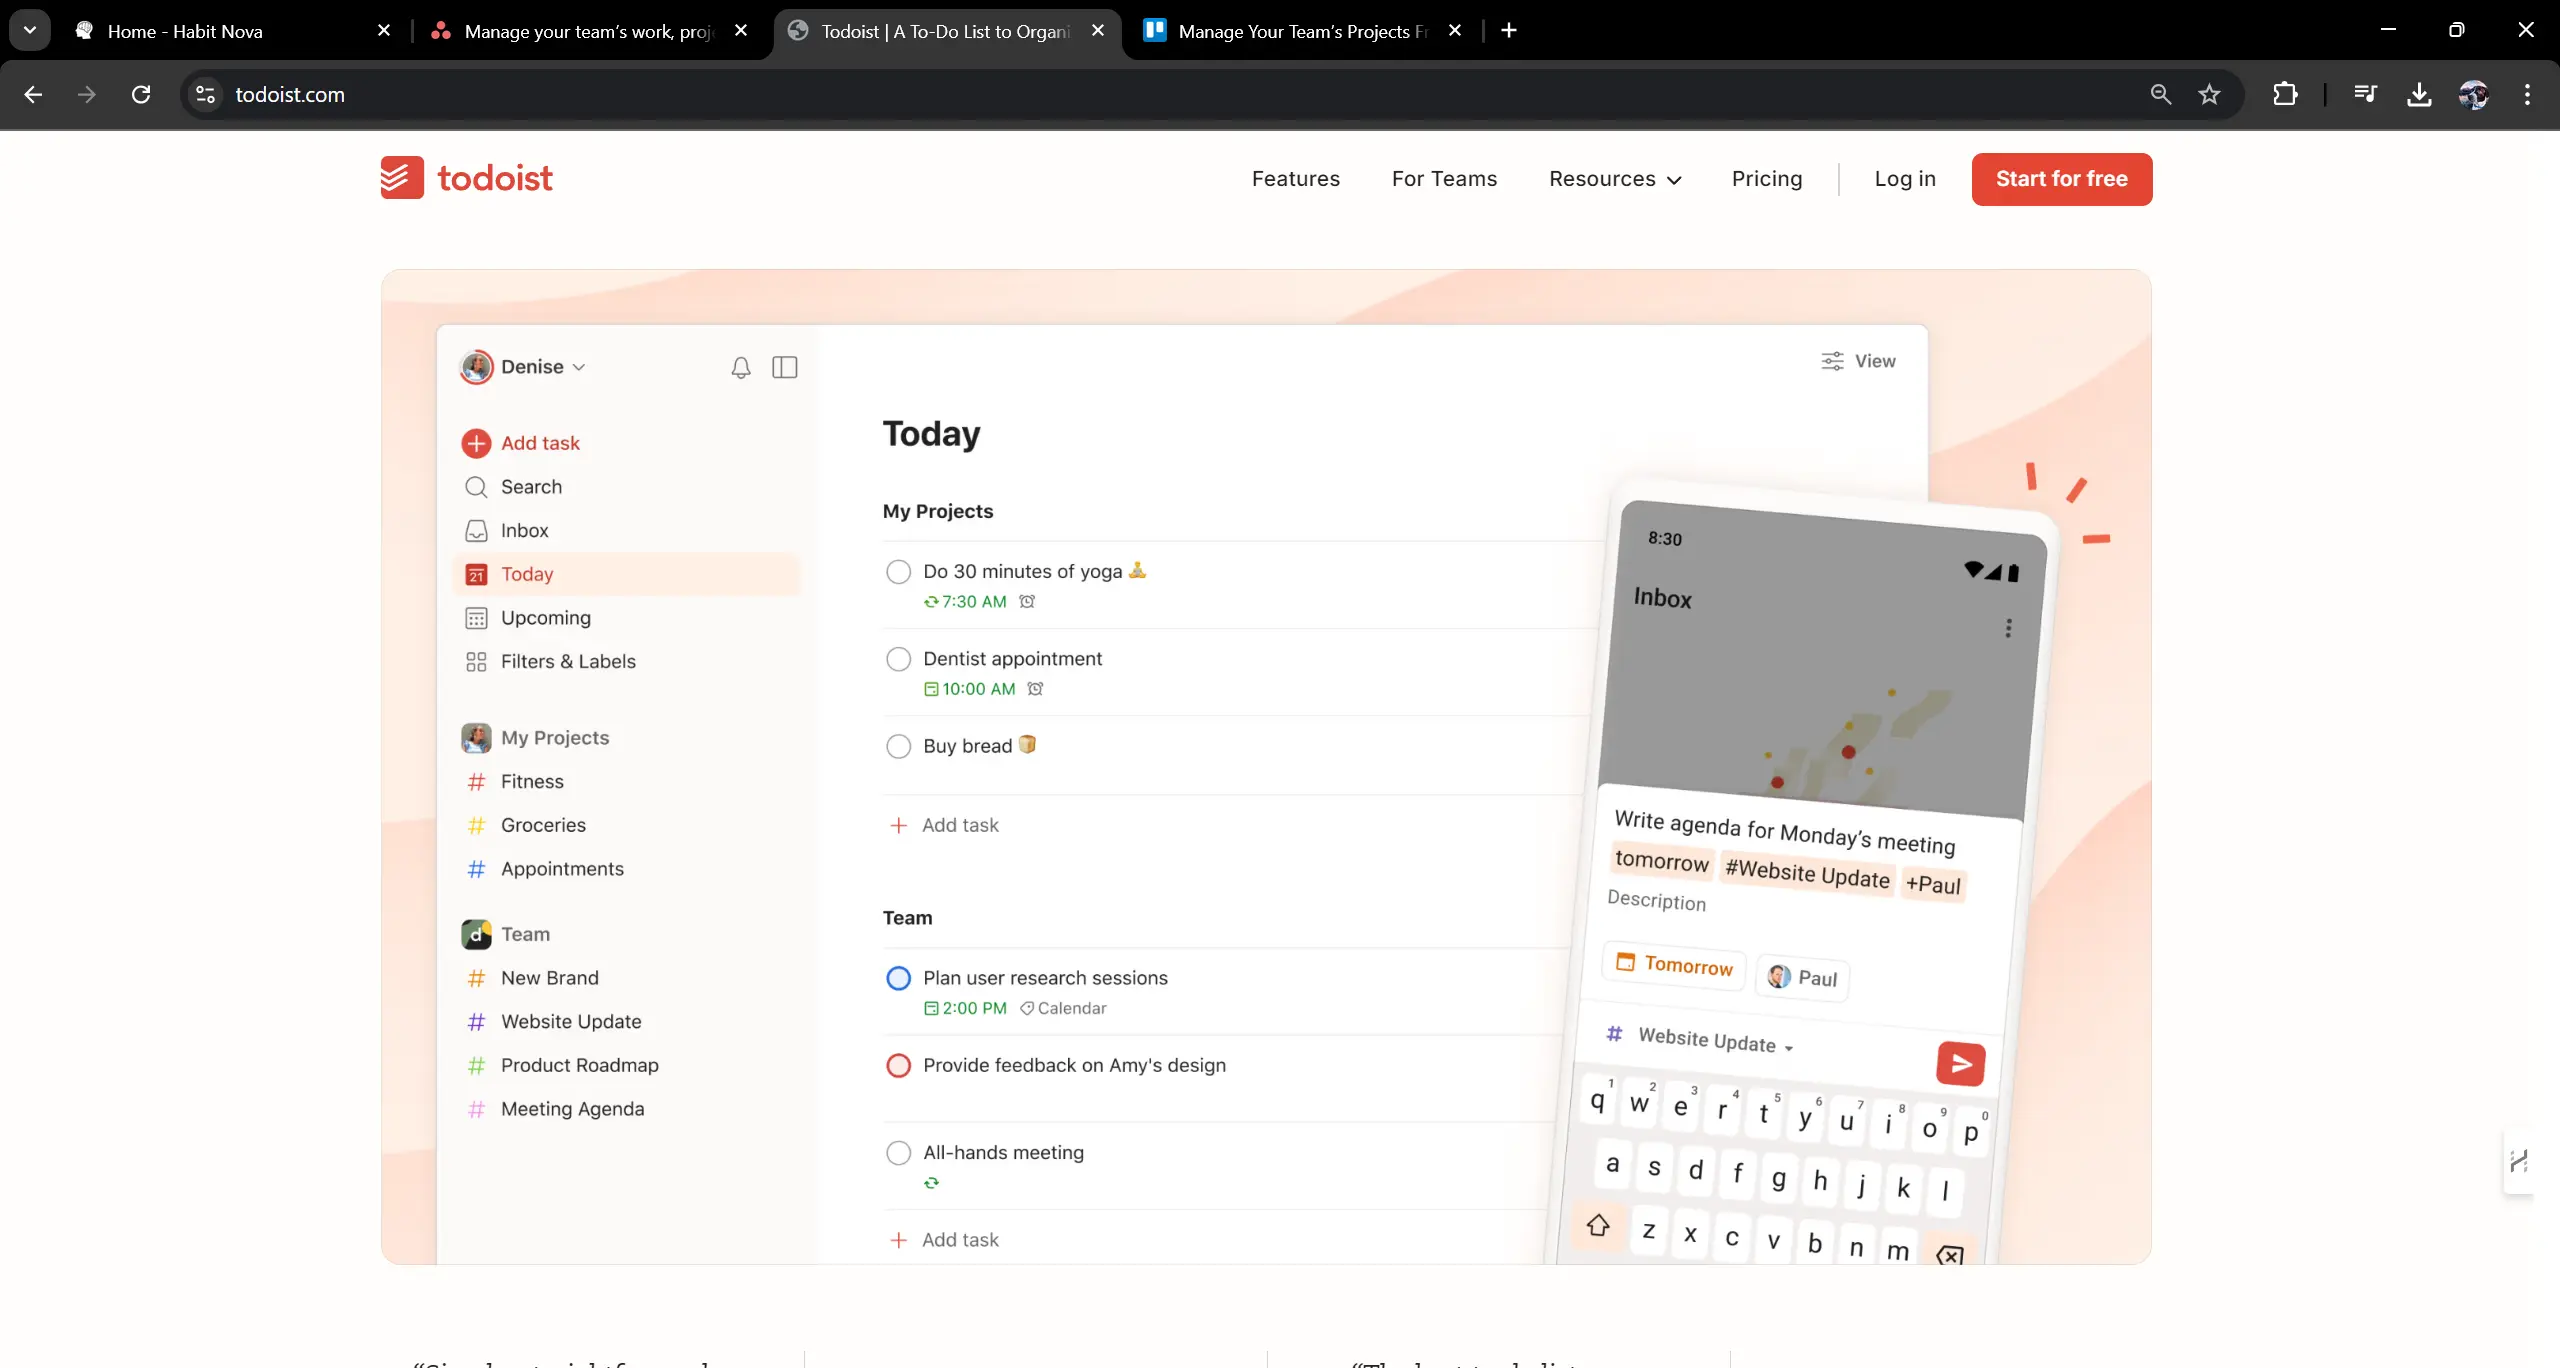
Task: Click the red Add task plus icon
Action: [476, 443]
